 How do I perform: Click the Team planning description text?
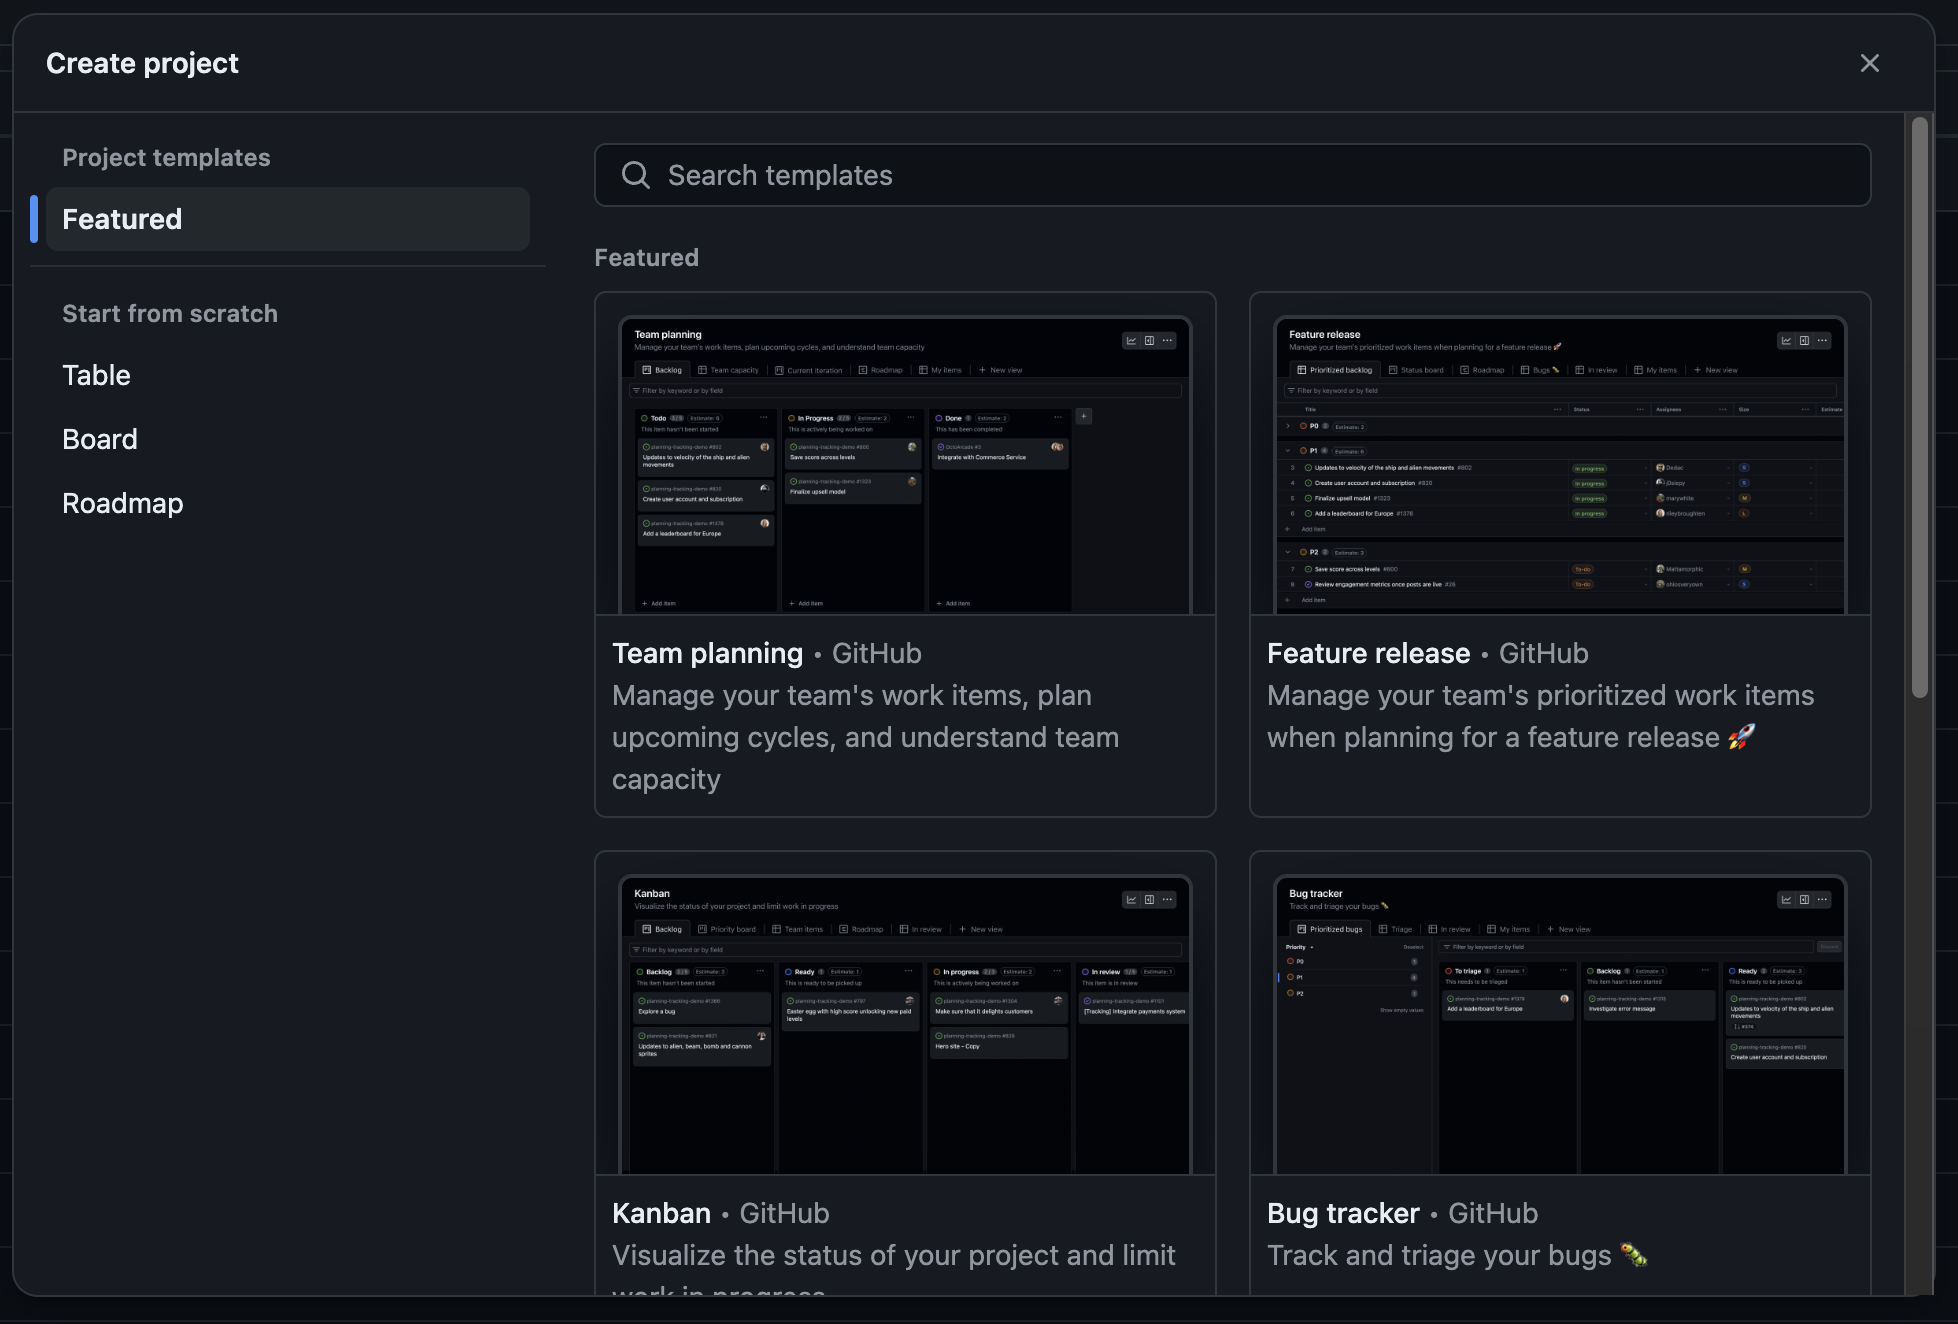(x=865, y=737)
